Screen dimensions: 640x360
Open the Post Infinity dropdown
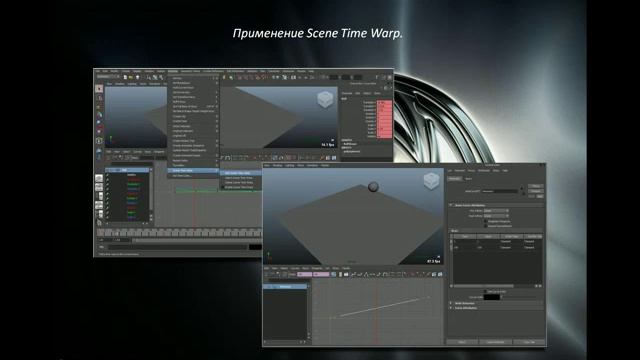(496, 216)
